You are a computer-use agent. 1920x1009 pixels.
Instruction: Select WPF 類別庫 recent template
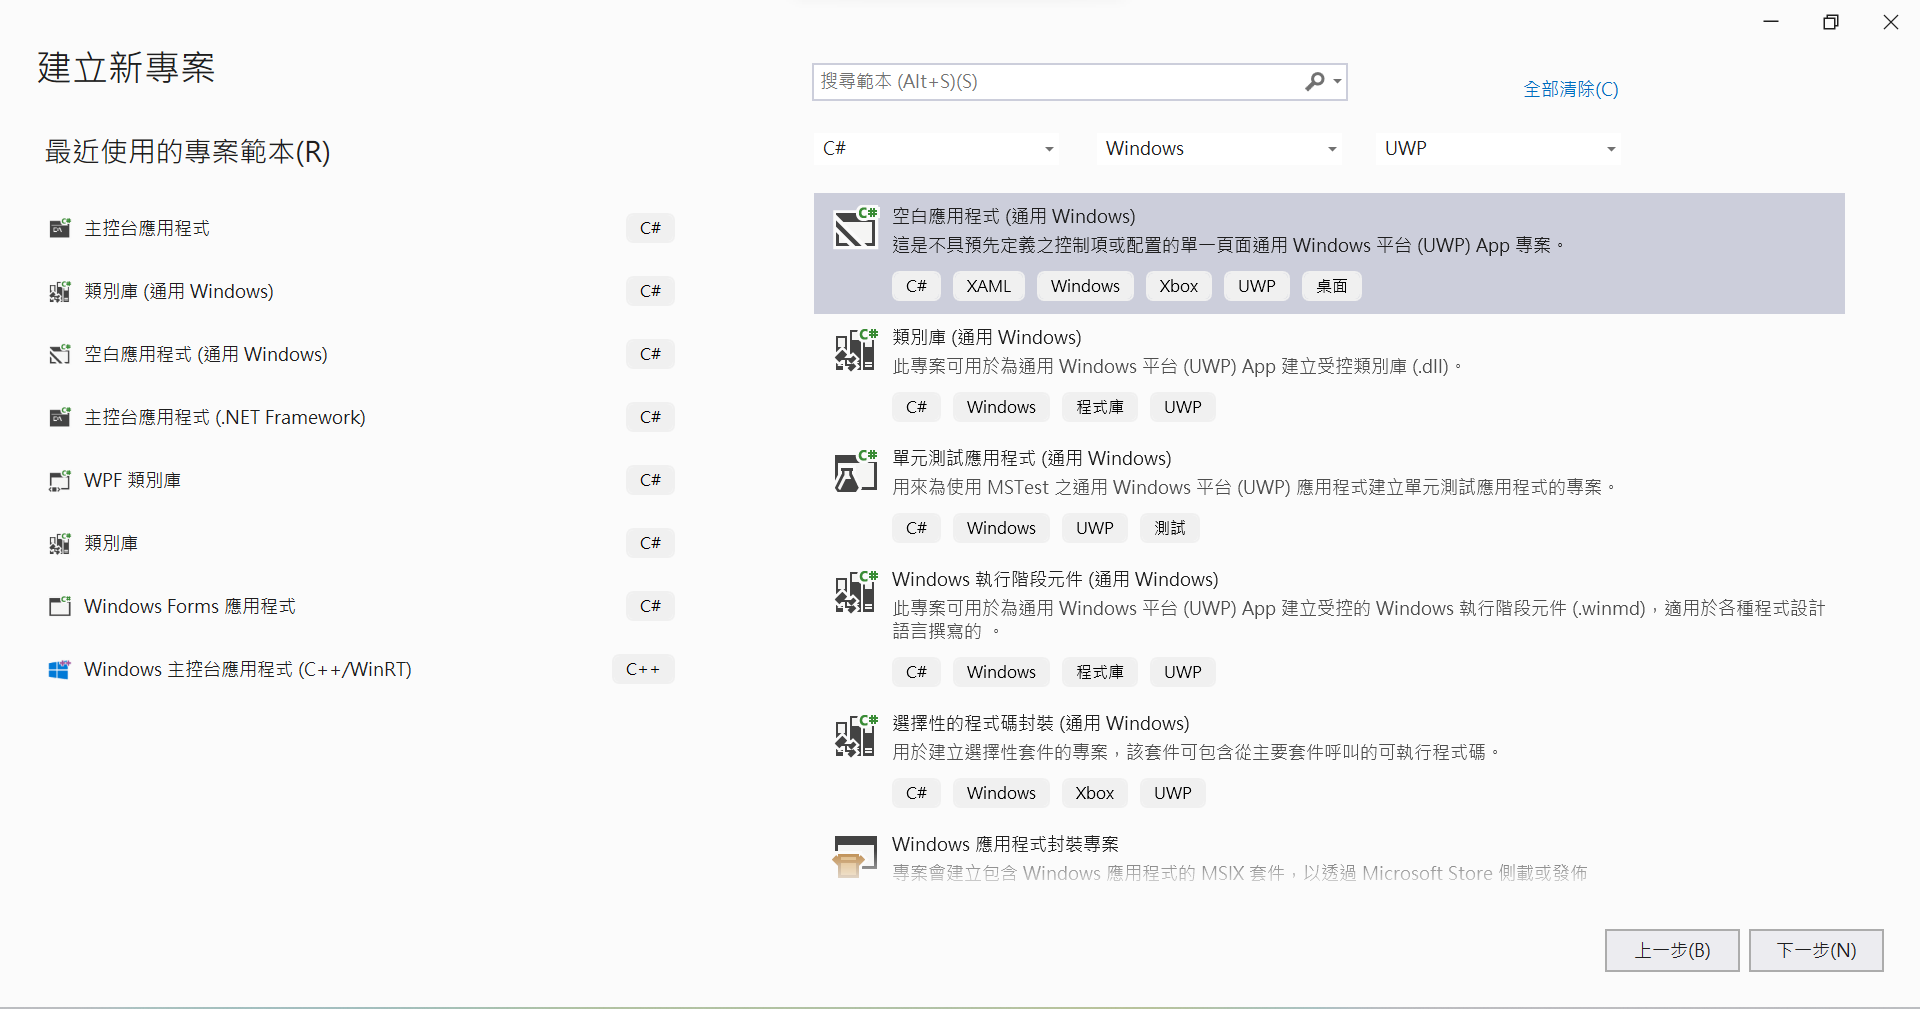click(x=362, y=480)
